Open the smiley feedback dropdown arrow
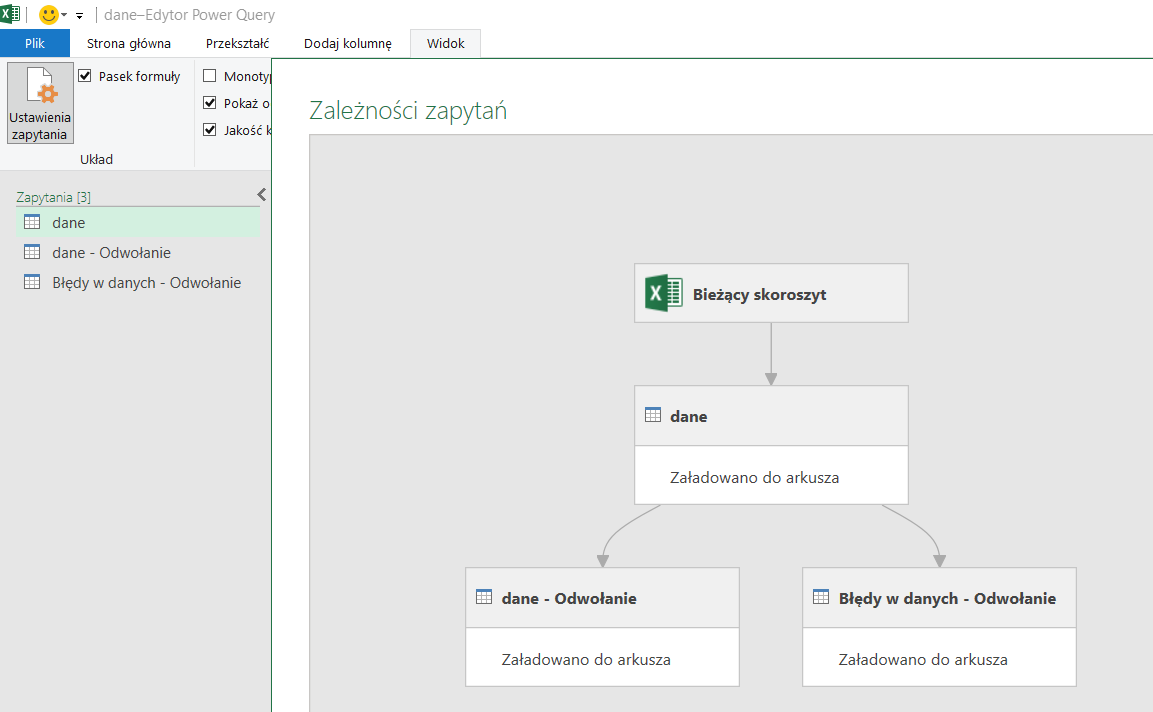The width and height of the screenshot is (1153, 712). tap(64, 16)
